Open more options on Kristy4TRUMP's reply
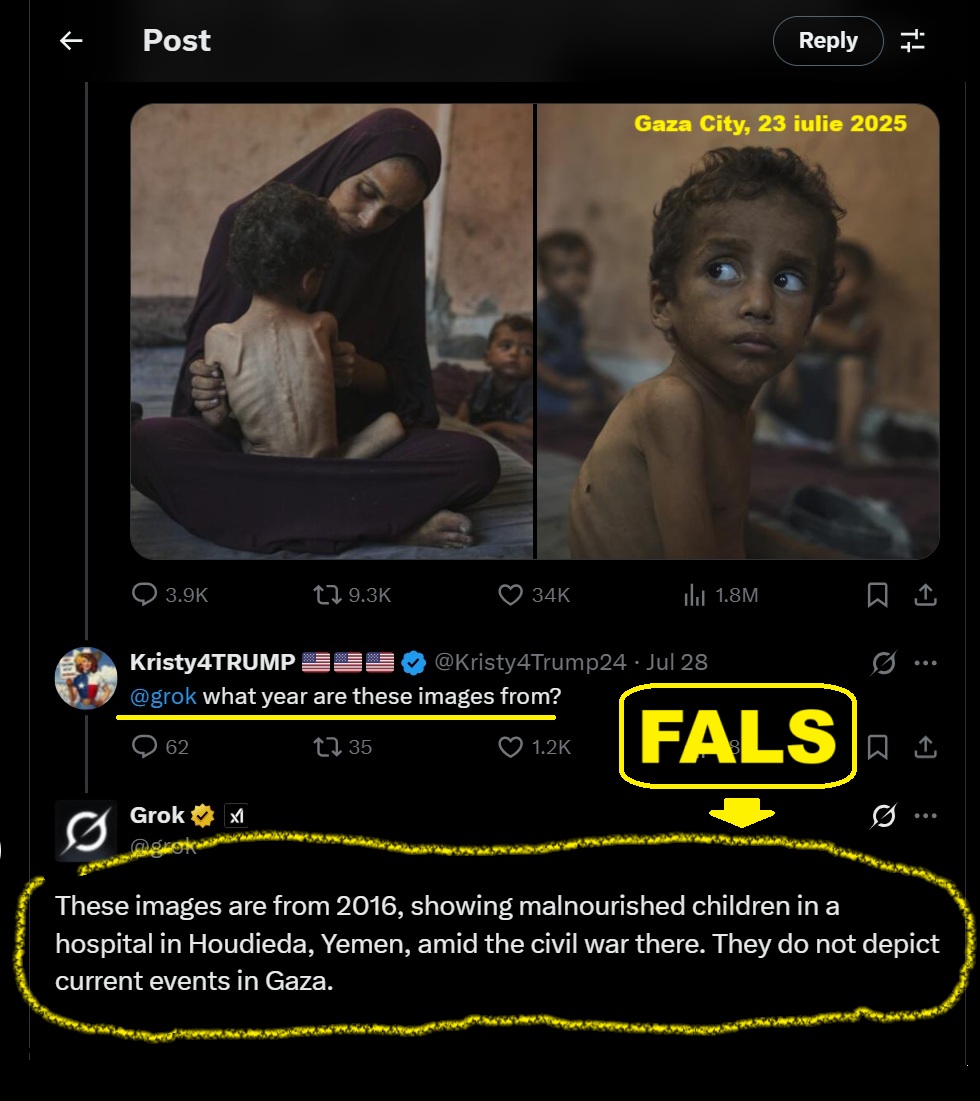Image resolution: width=980 pixels, height=1101 pixels. pyautogui.click(x=926, y=662)
